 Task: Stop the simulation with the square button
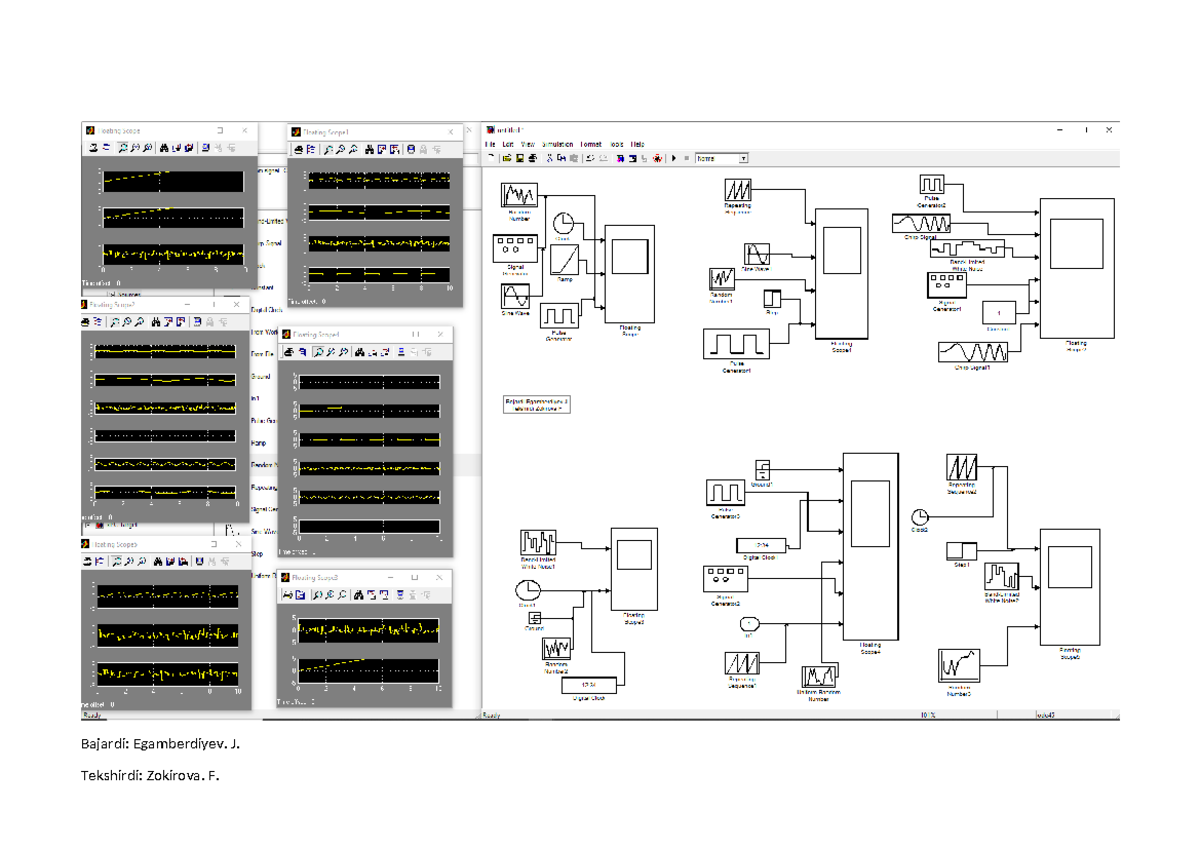point(686,158)
